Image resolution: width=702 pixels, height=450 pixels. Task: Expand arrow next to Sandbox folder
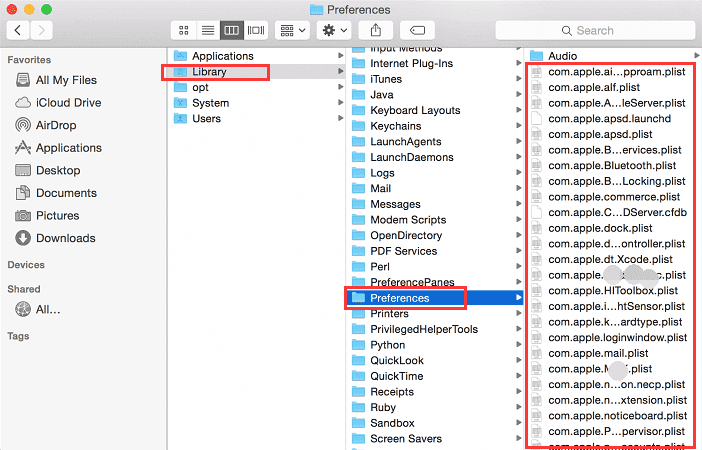point(518,423)
